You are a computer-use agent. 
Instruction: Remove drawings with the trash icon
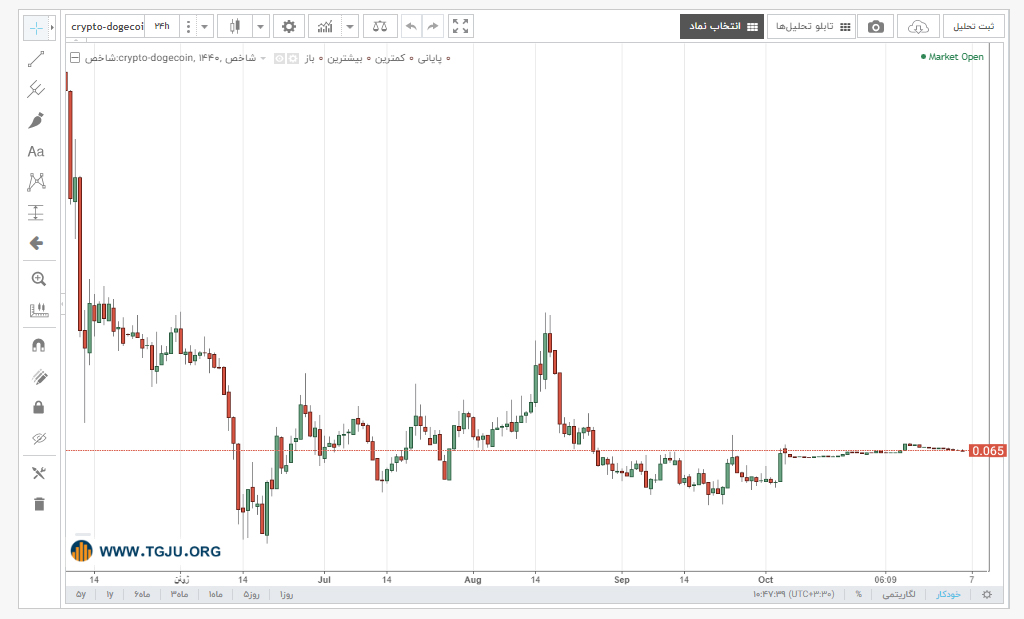(x=39, y=504)
